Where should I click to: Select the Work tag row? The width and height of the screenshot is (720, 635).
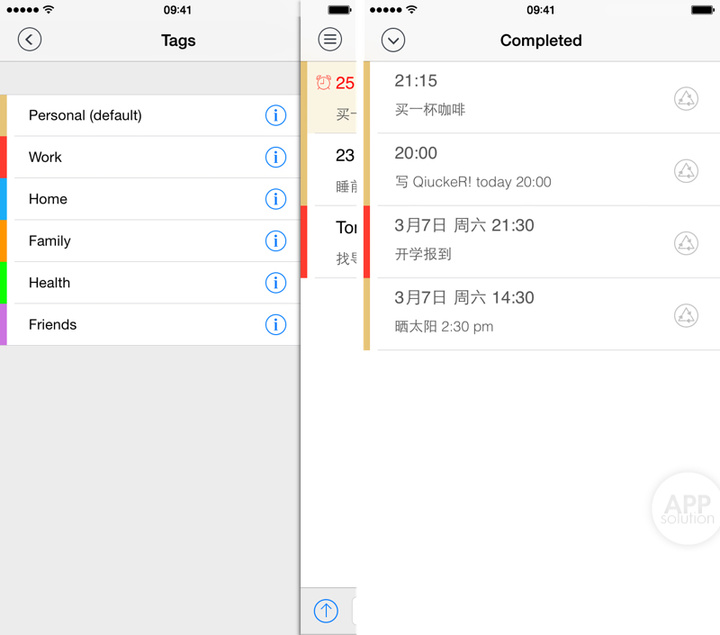(x=130, y=158)
